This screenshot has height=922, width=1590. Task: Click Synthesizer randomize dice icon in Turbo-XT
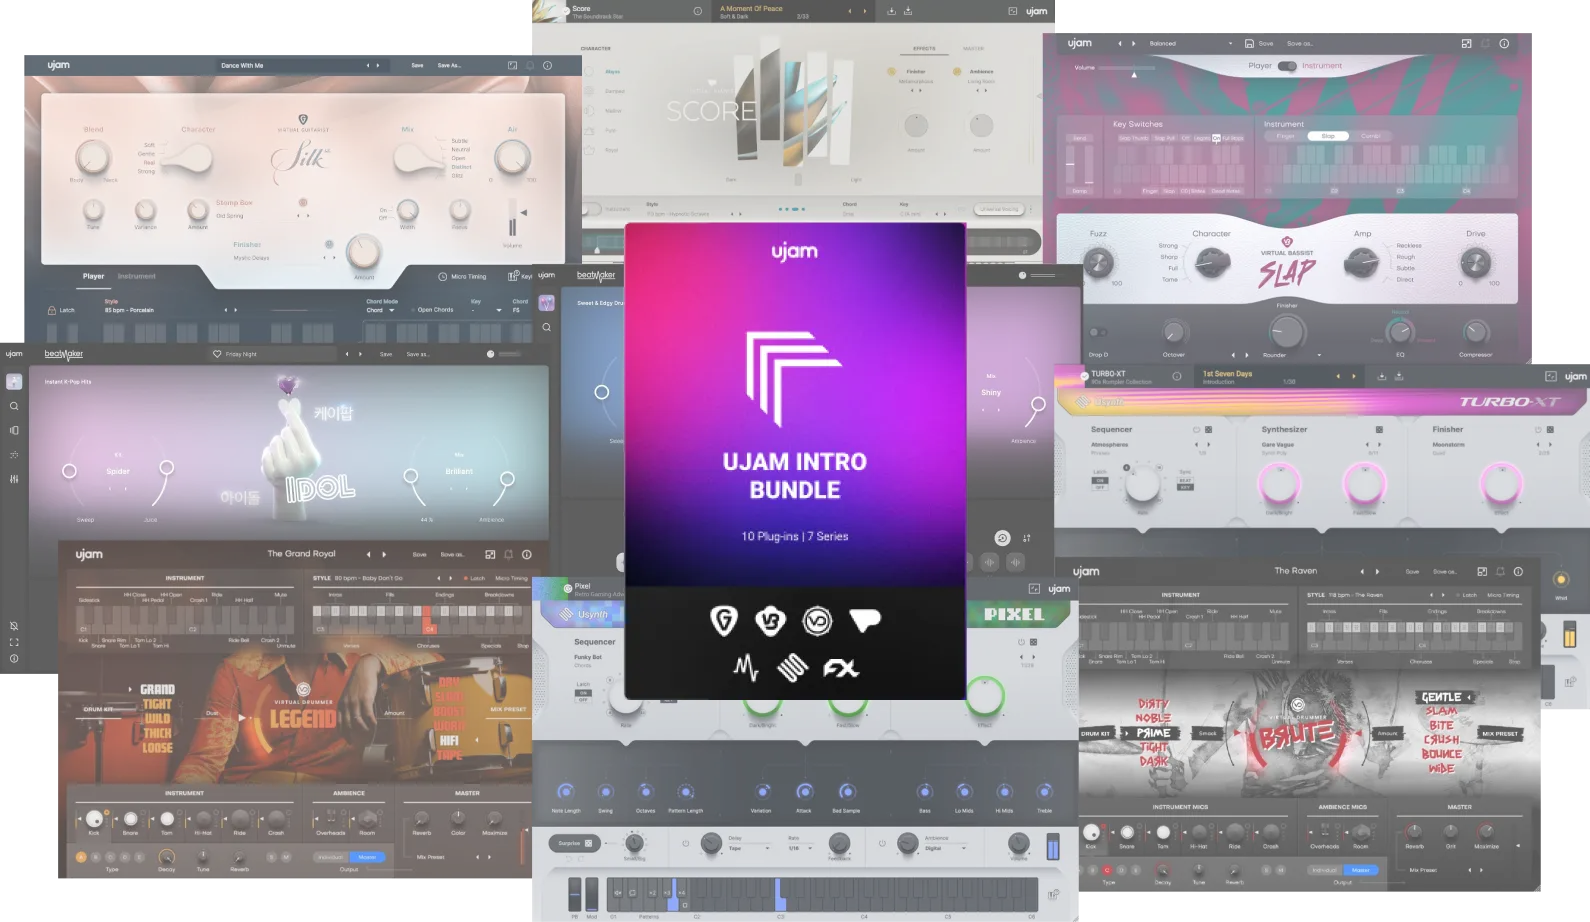[1379, 430]
